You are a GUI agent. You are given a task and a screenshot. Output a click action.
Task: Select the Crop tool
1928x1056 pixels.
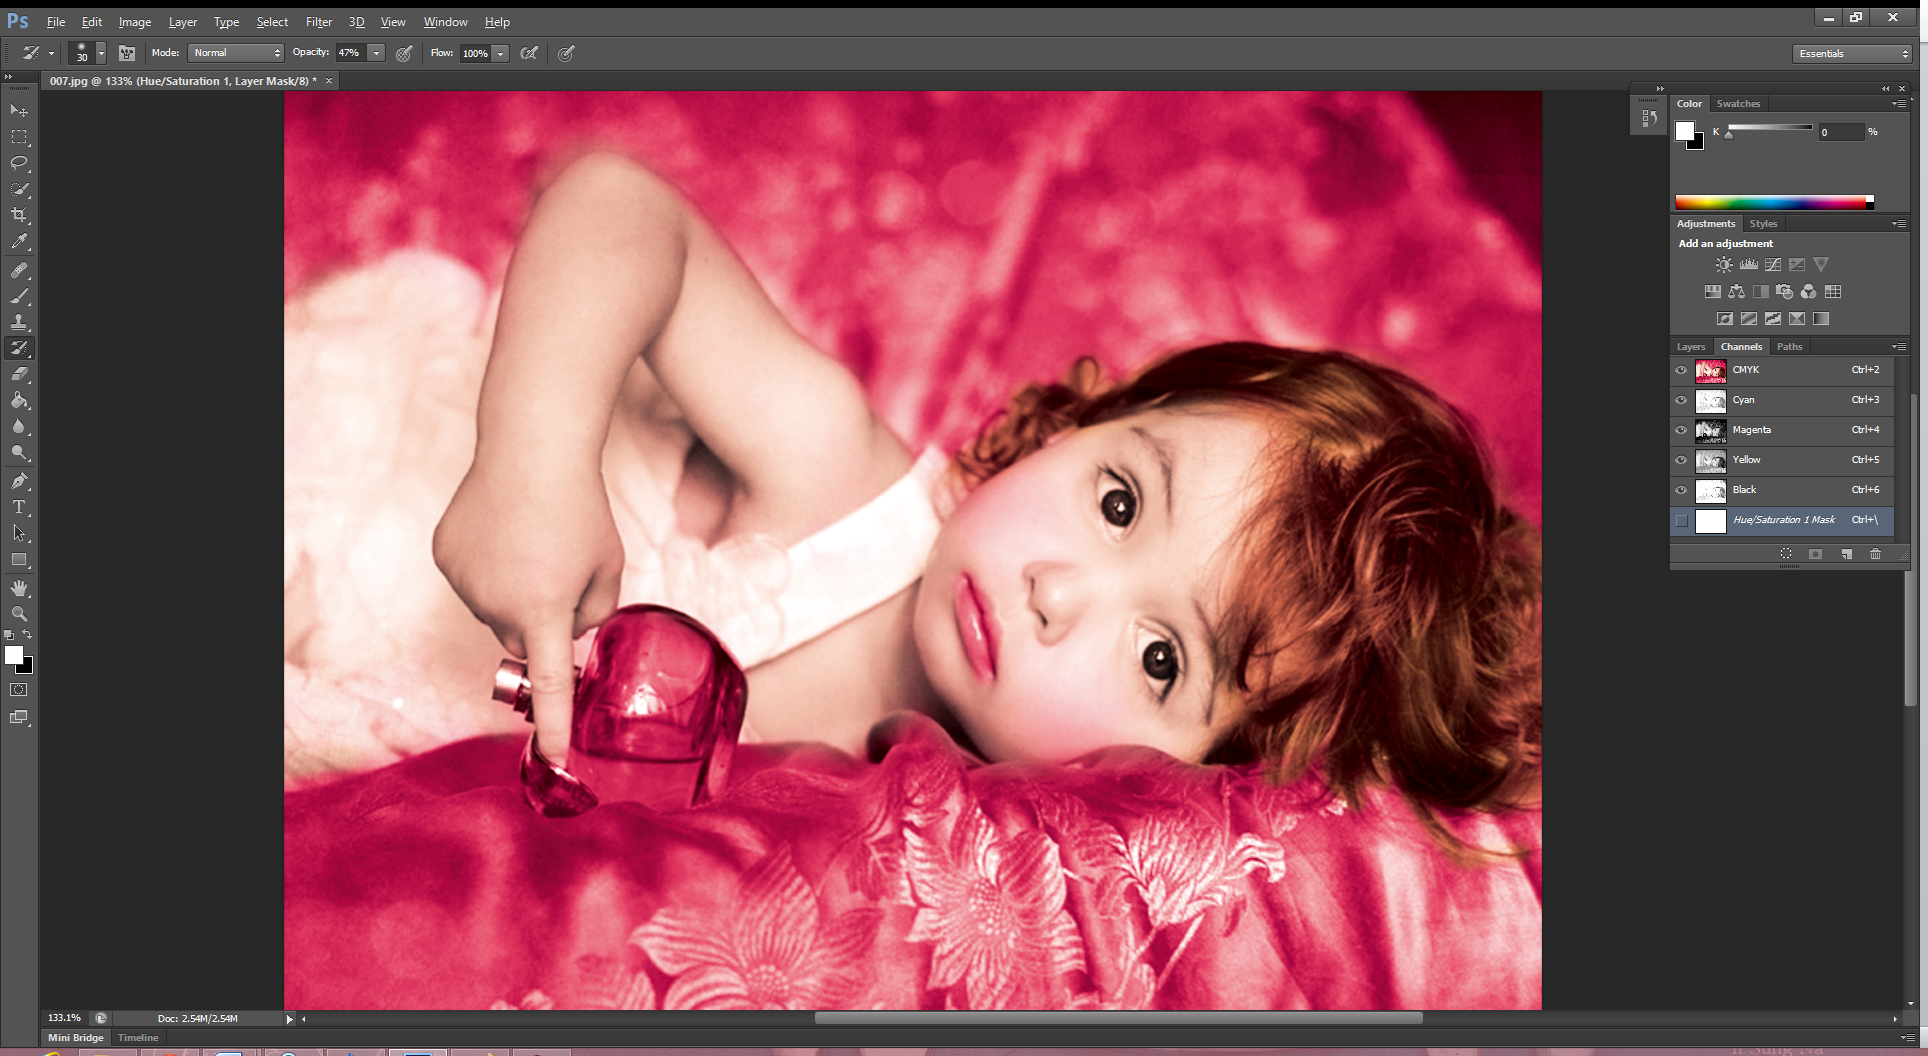19,215
